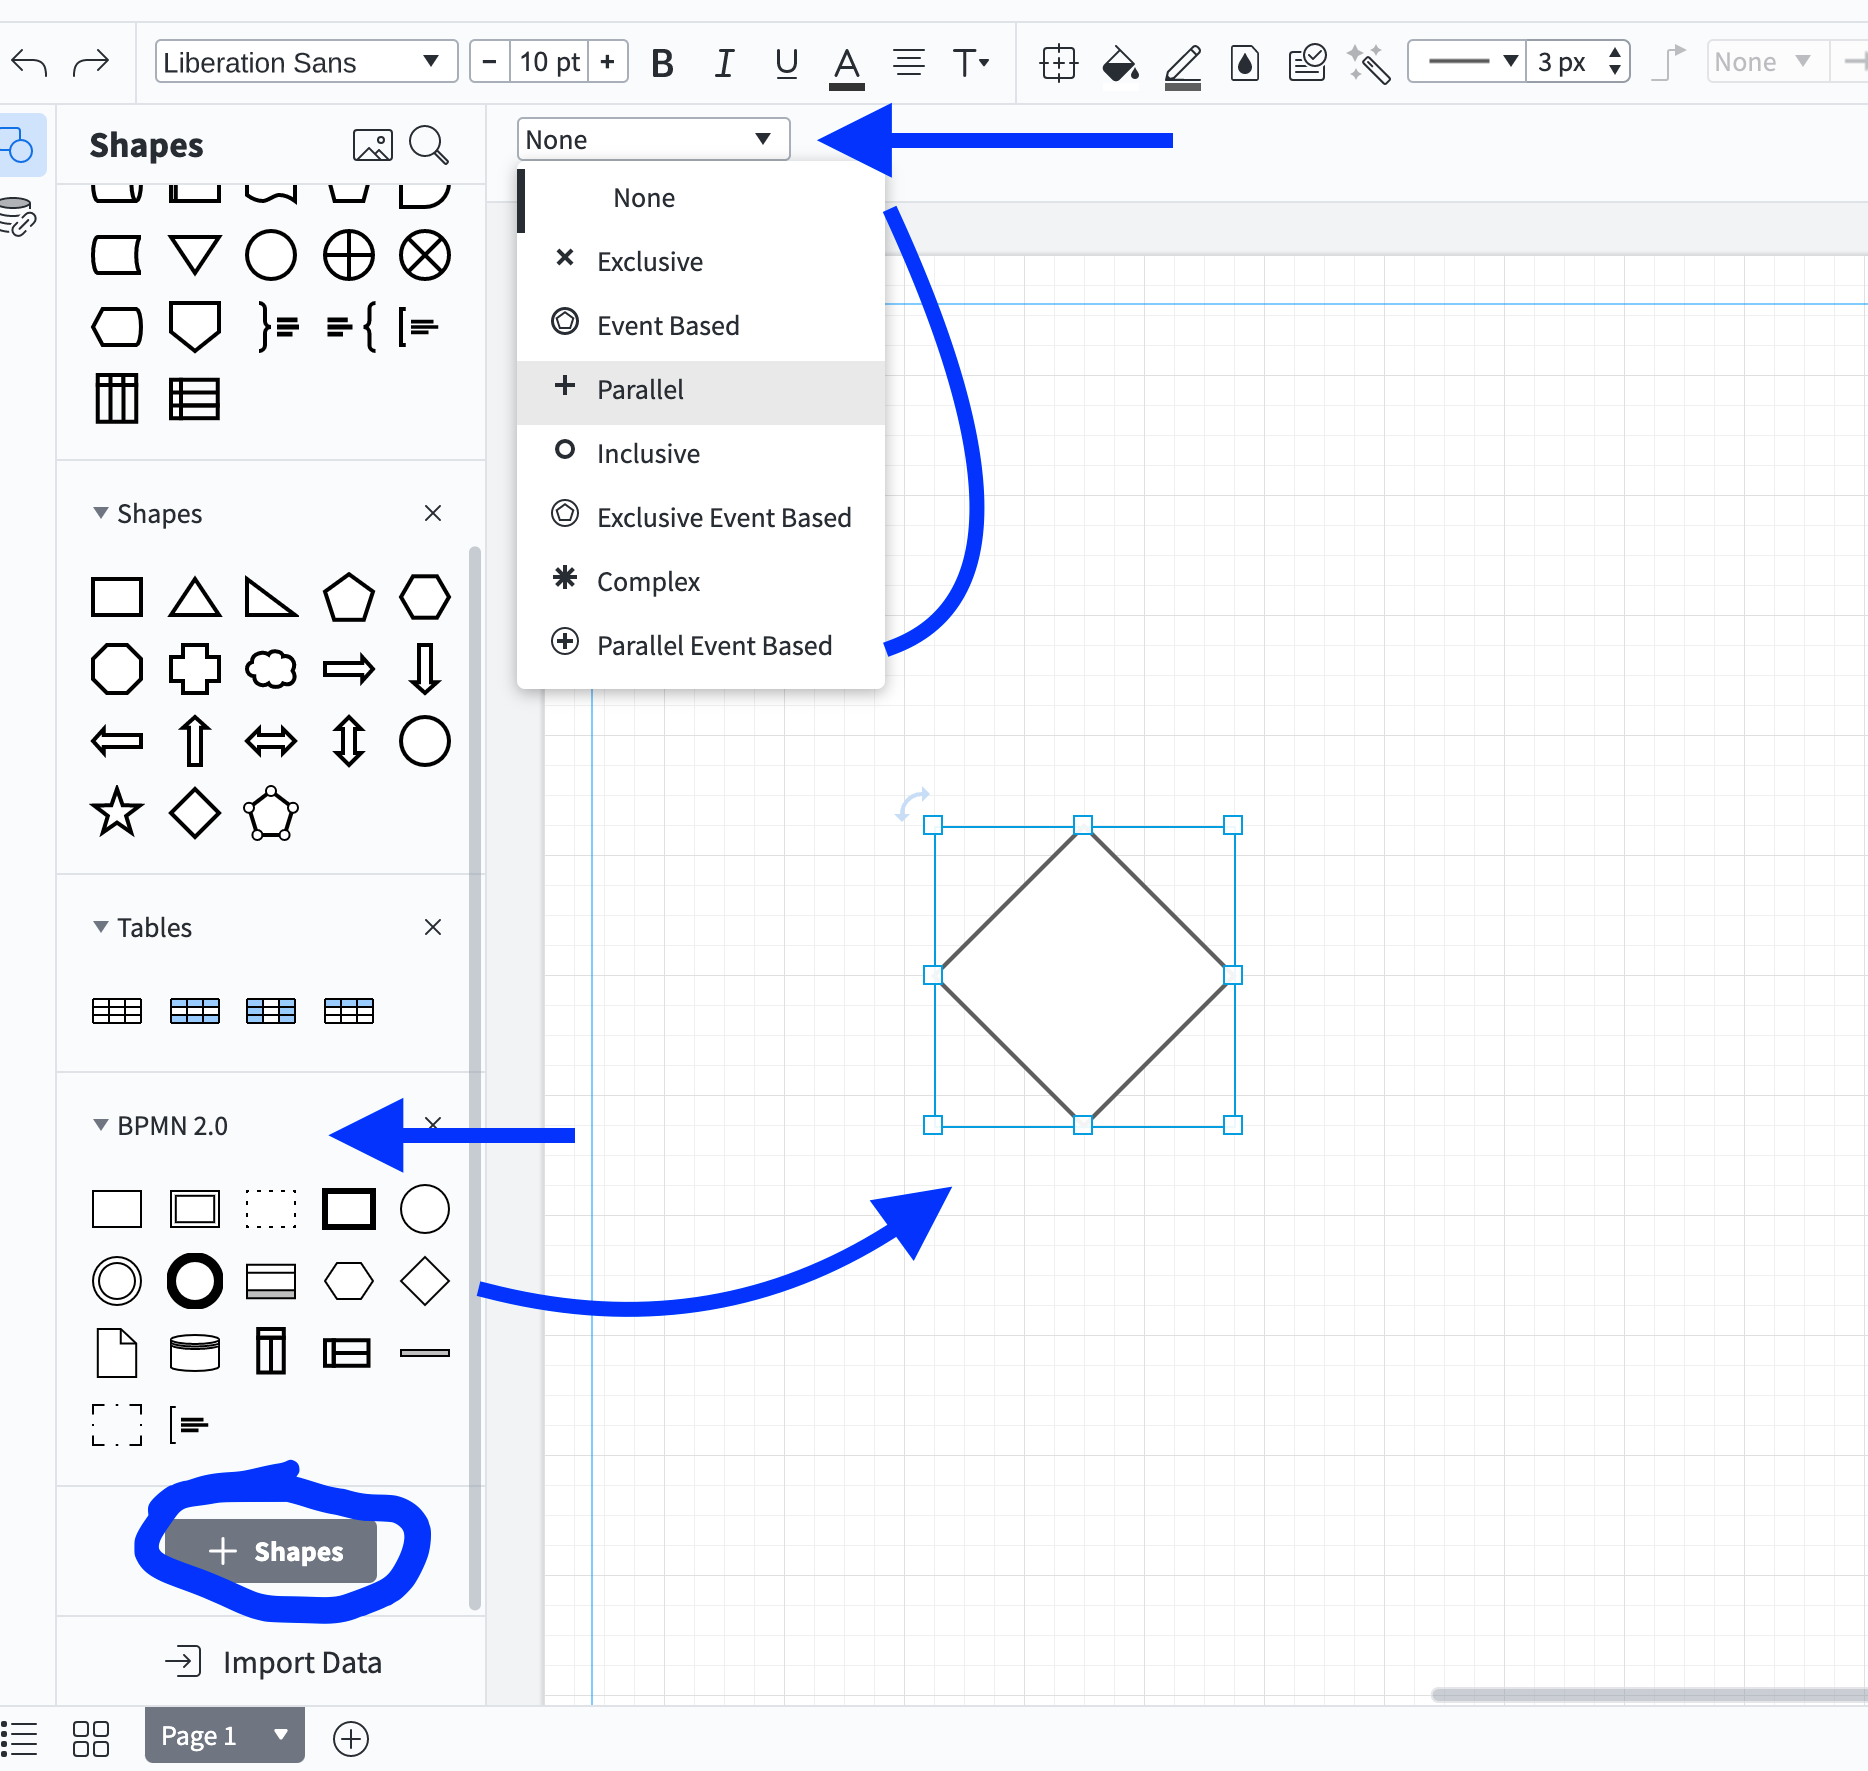Image resolution: width=1868 pixels, height=1771 pixels.
Task: Select the BPMN gateway diamond shape
Action: (x=425, y=1281)
